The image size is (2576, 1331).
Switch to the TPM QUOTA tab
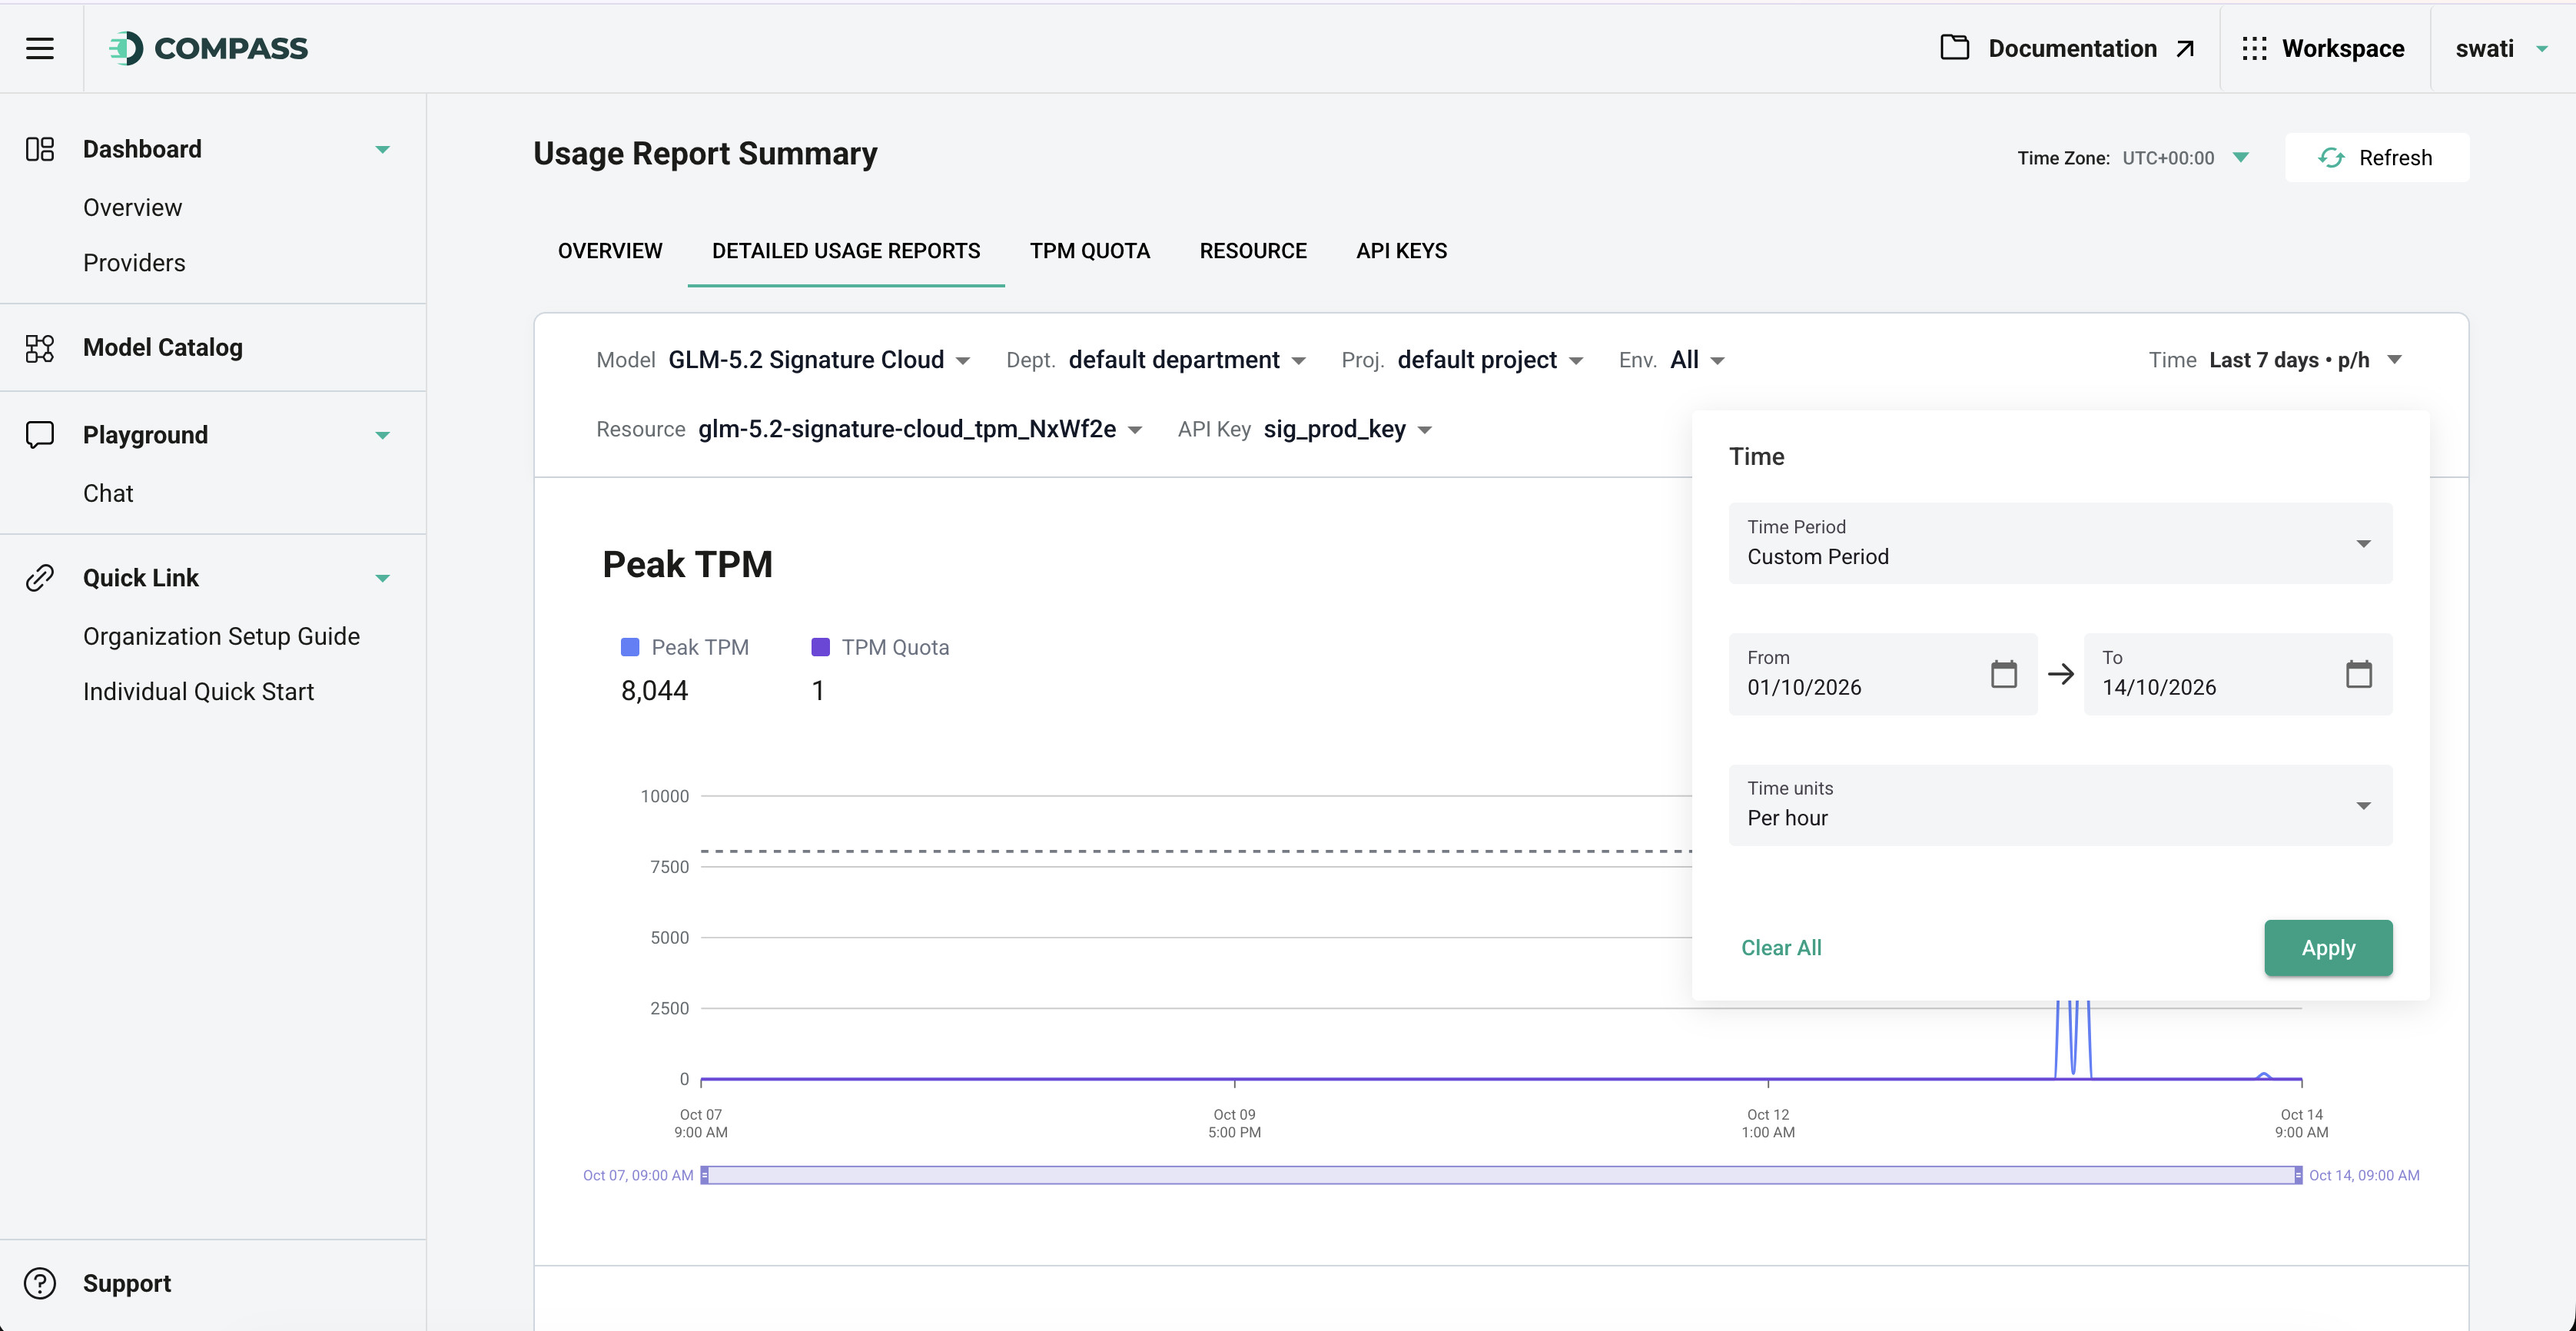point(1090,251)
